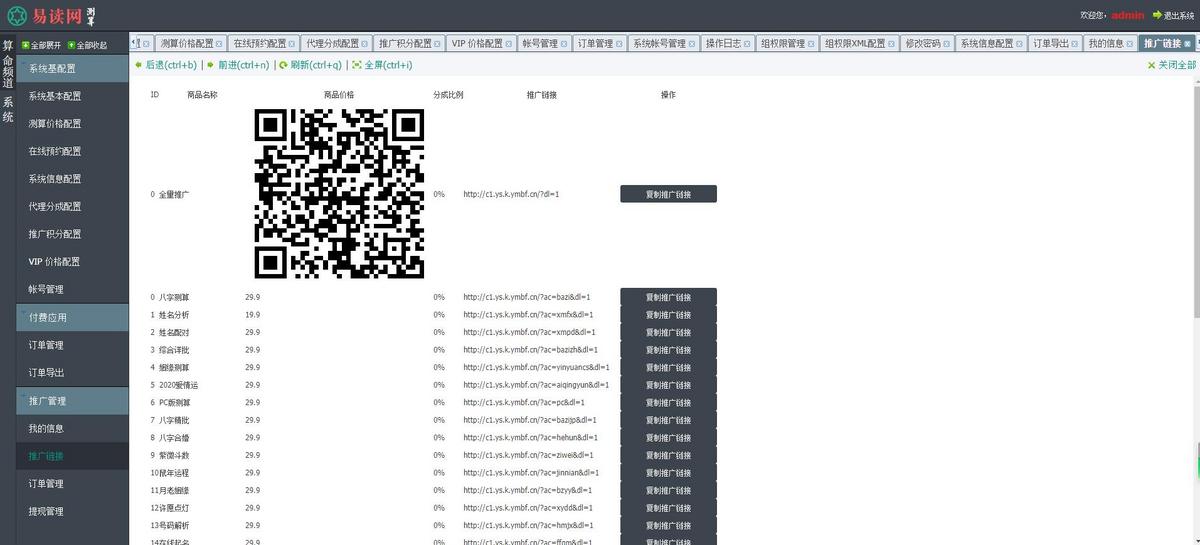Close the 组权限XML配置 tab with its x icon

(893, 44)
